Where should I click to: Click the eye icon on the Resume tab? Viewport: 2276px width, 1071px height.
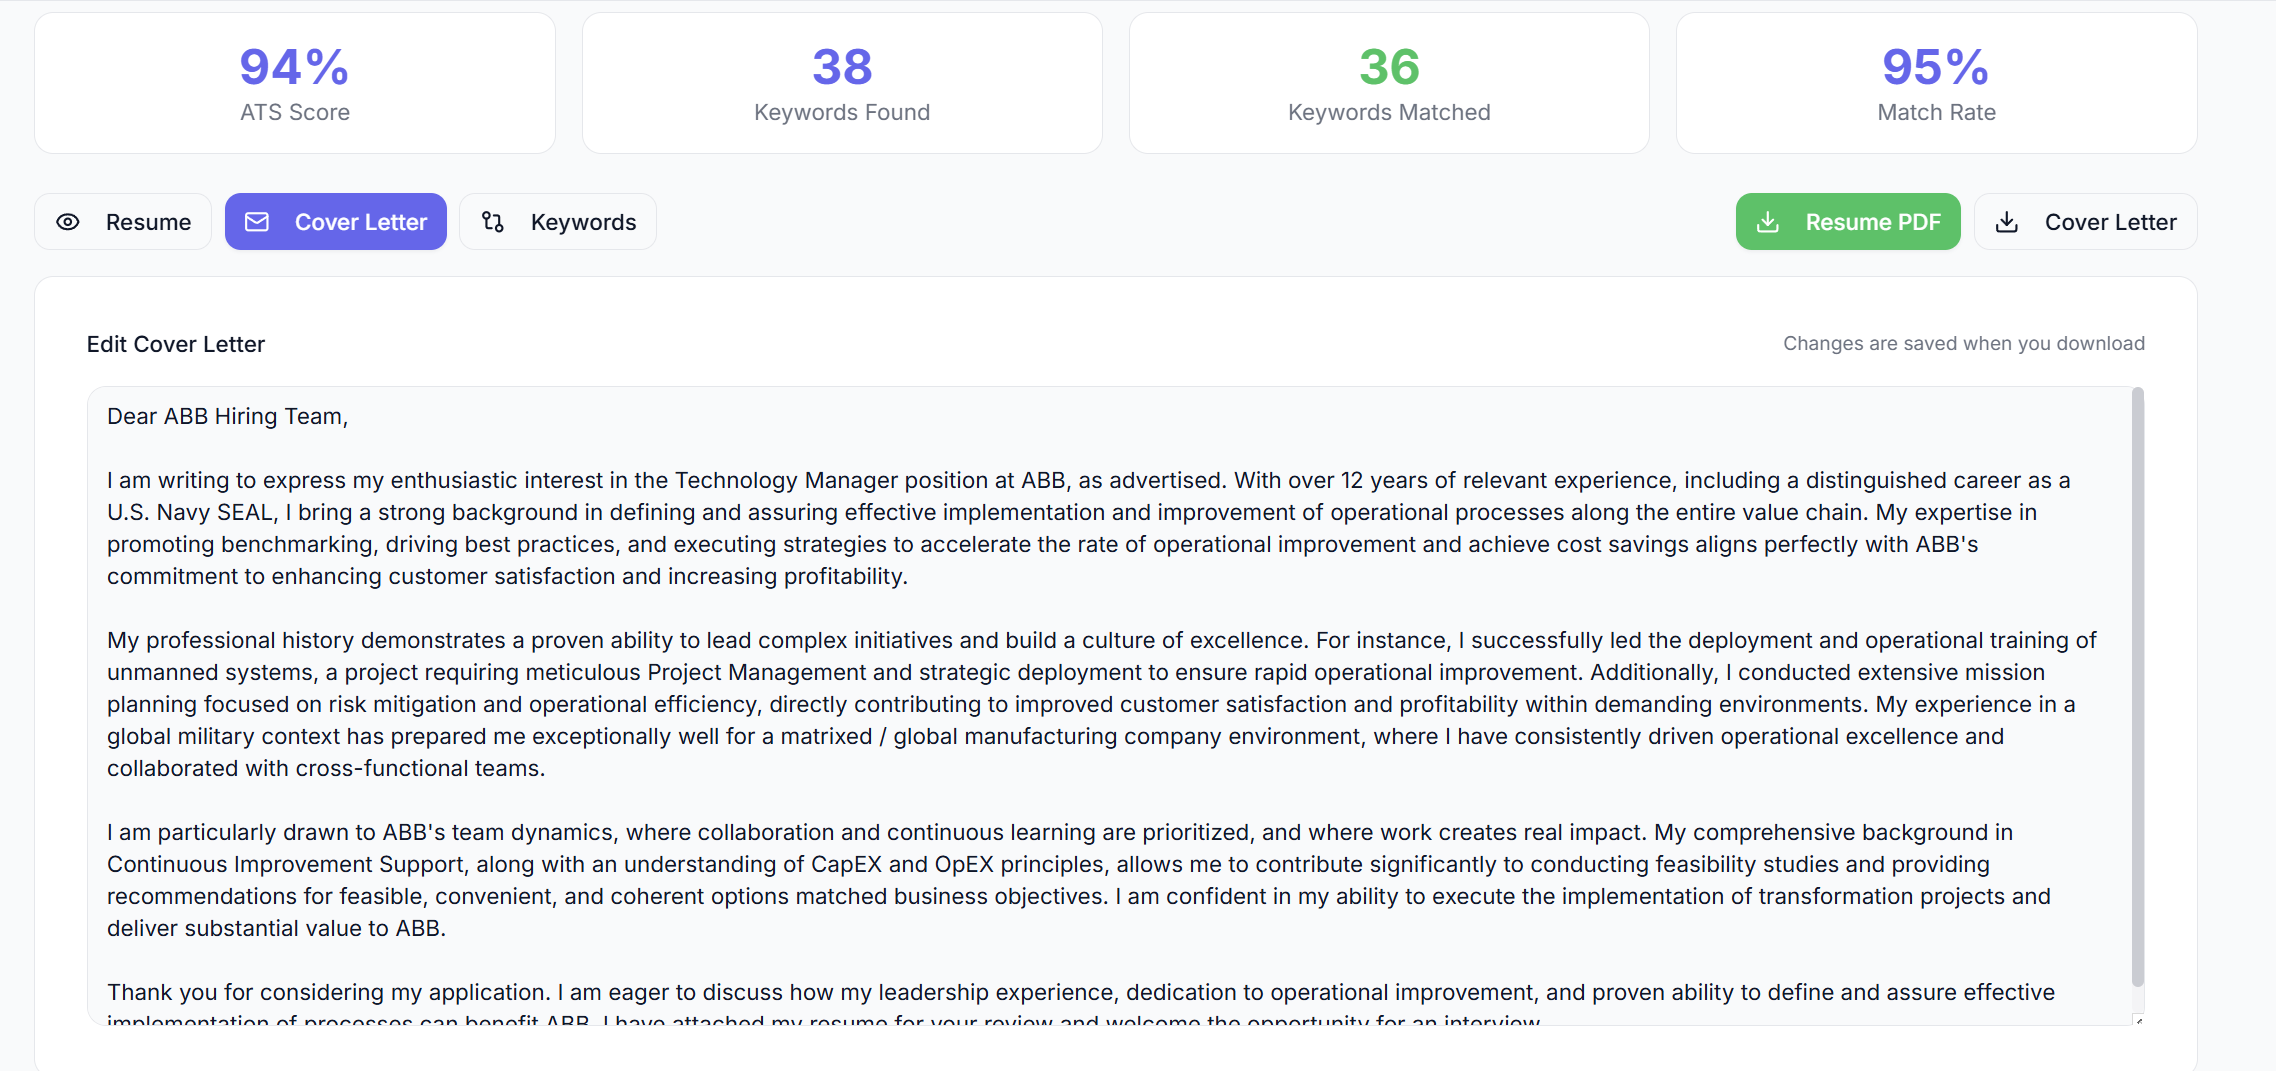pos(68,222)
